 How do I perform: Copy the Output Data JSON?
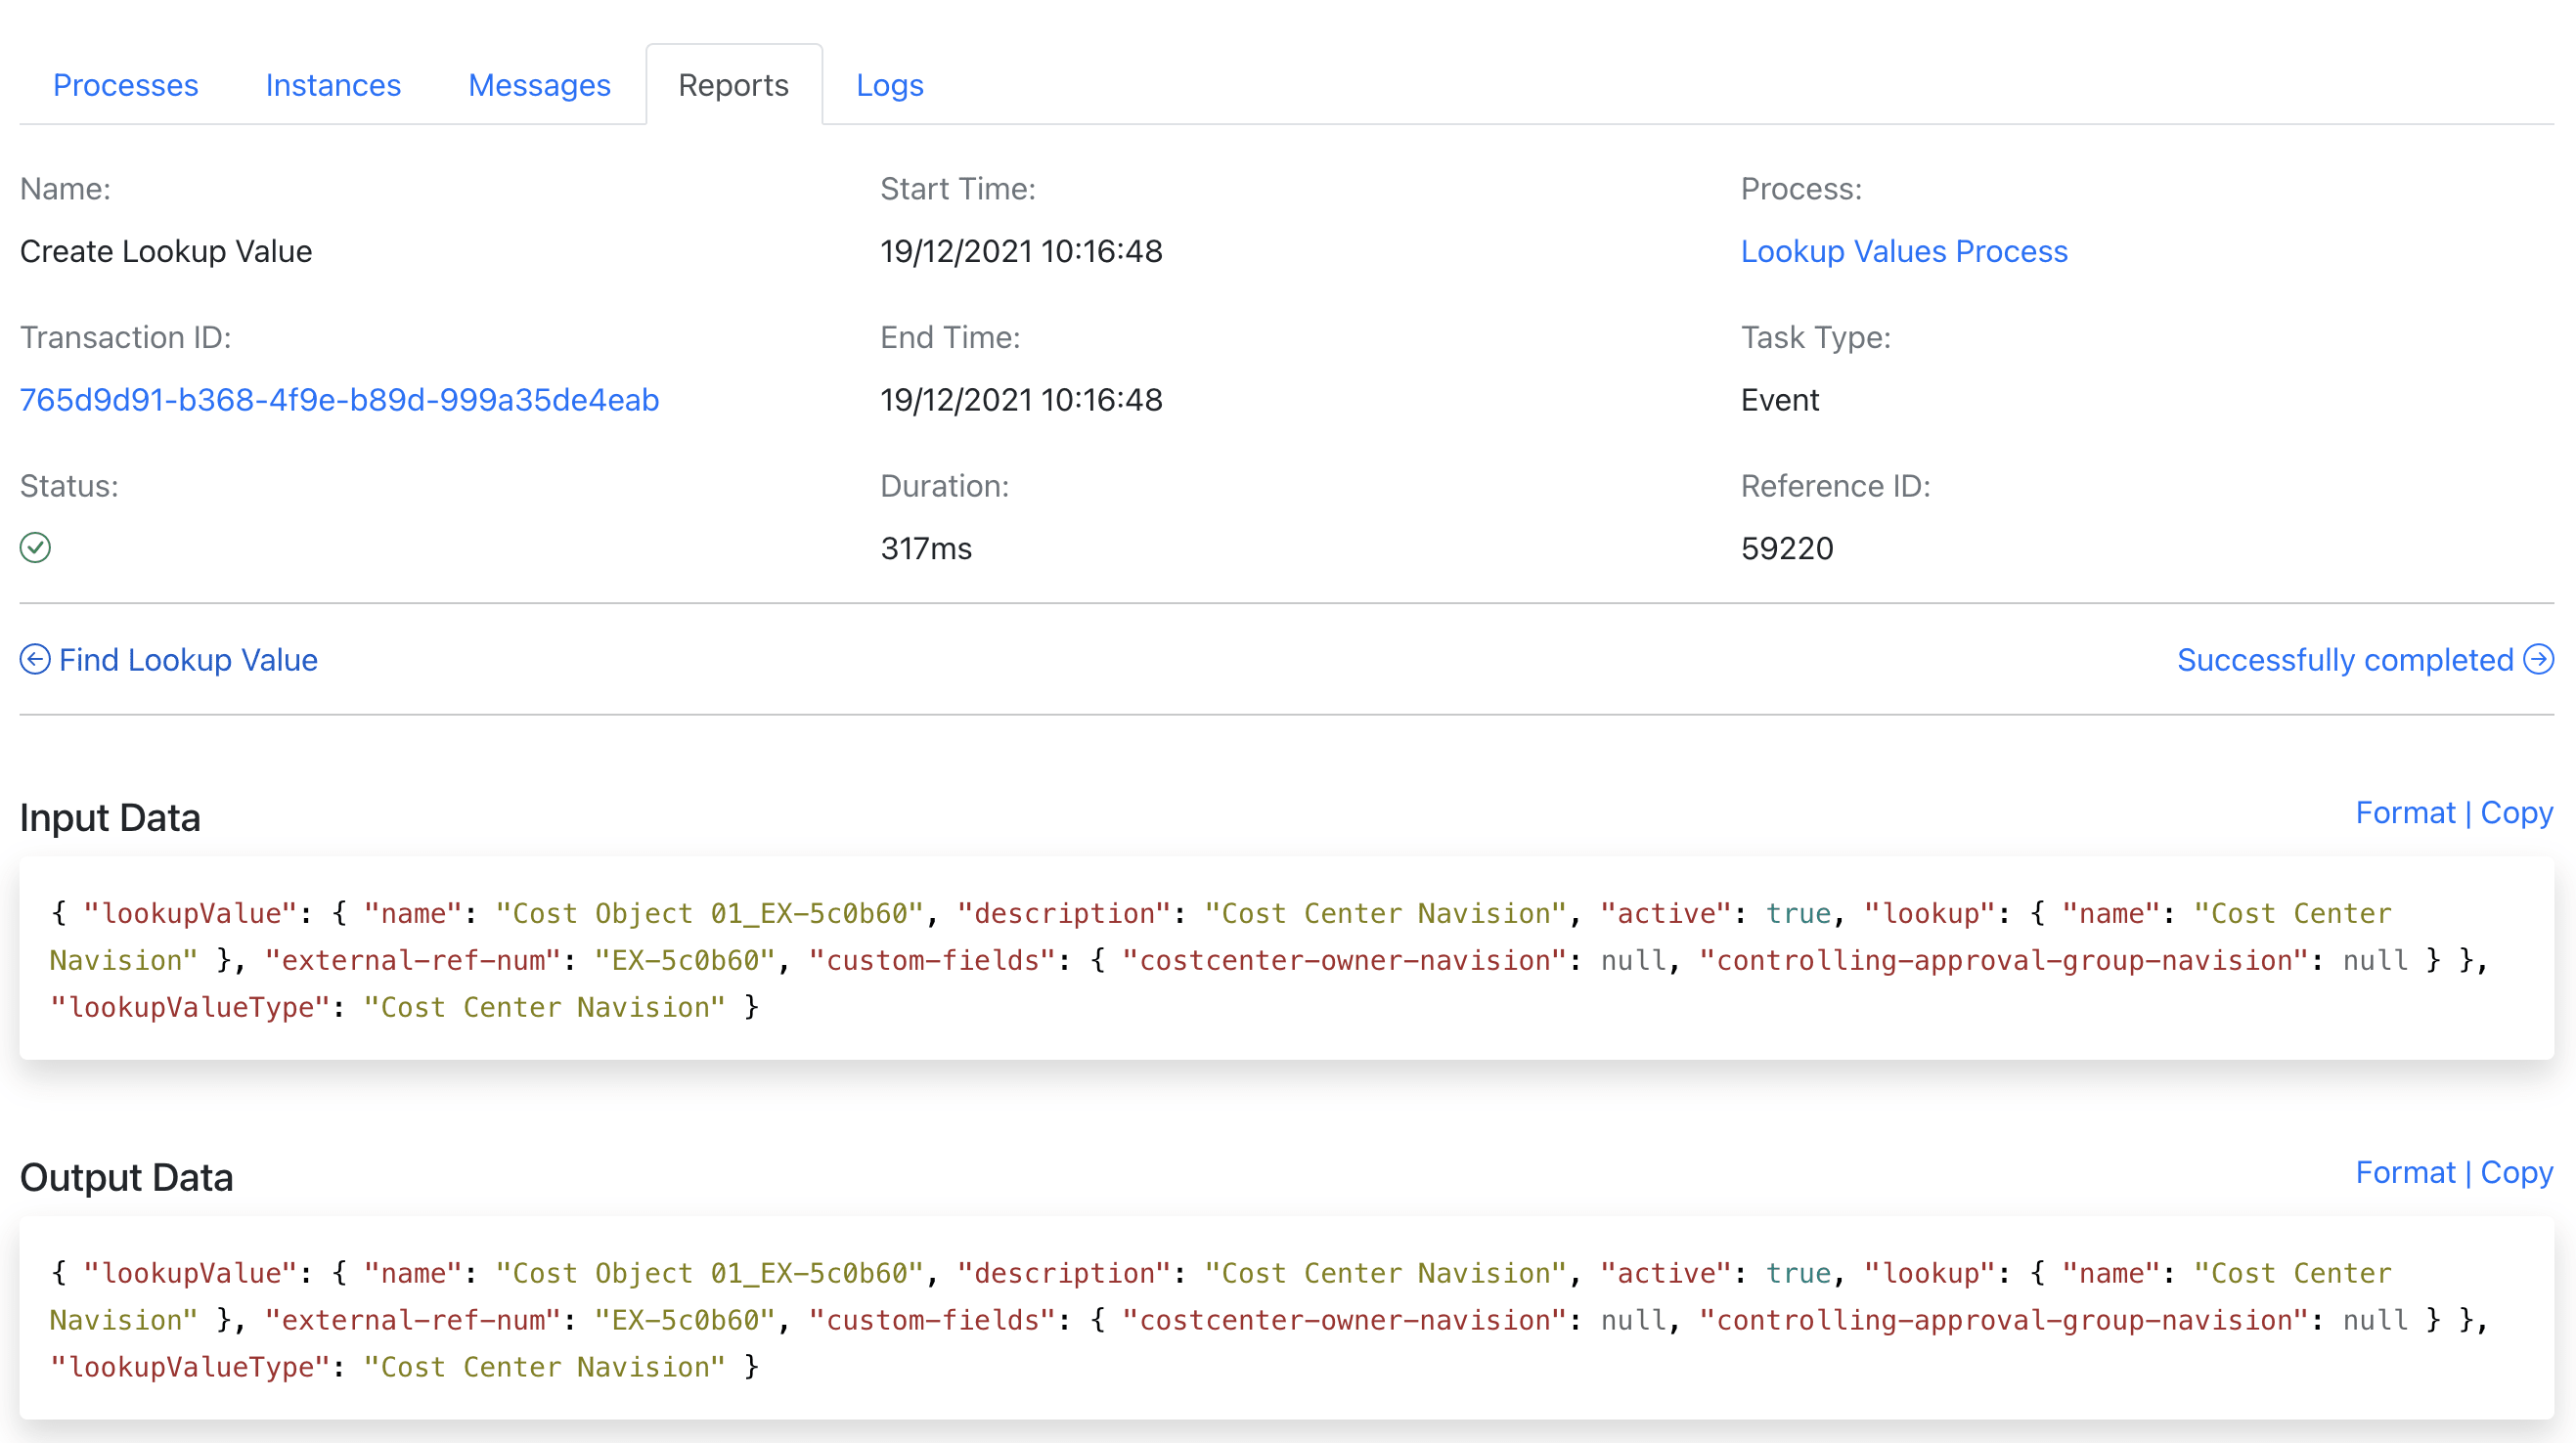pos(2518,1172)
